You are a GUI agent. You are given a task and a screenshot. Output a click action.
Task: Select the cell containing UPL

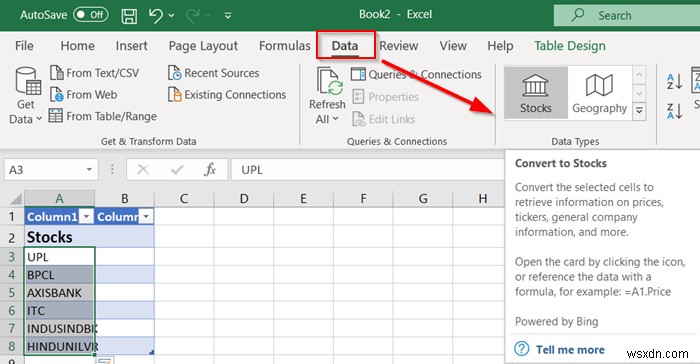point(59,257)
